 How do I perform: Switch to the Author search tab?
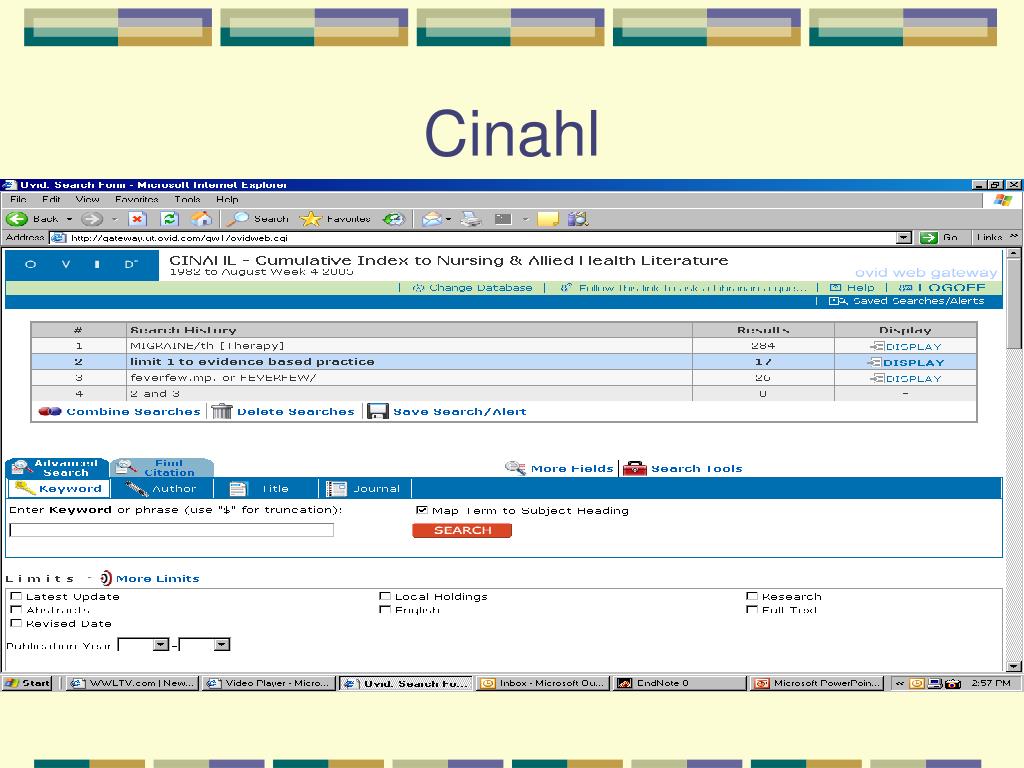pos(162,488)
